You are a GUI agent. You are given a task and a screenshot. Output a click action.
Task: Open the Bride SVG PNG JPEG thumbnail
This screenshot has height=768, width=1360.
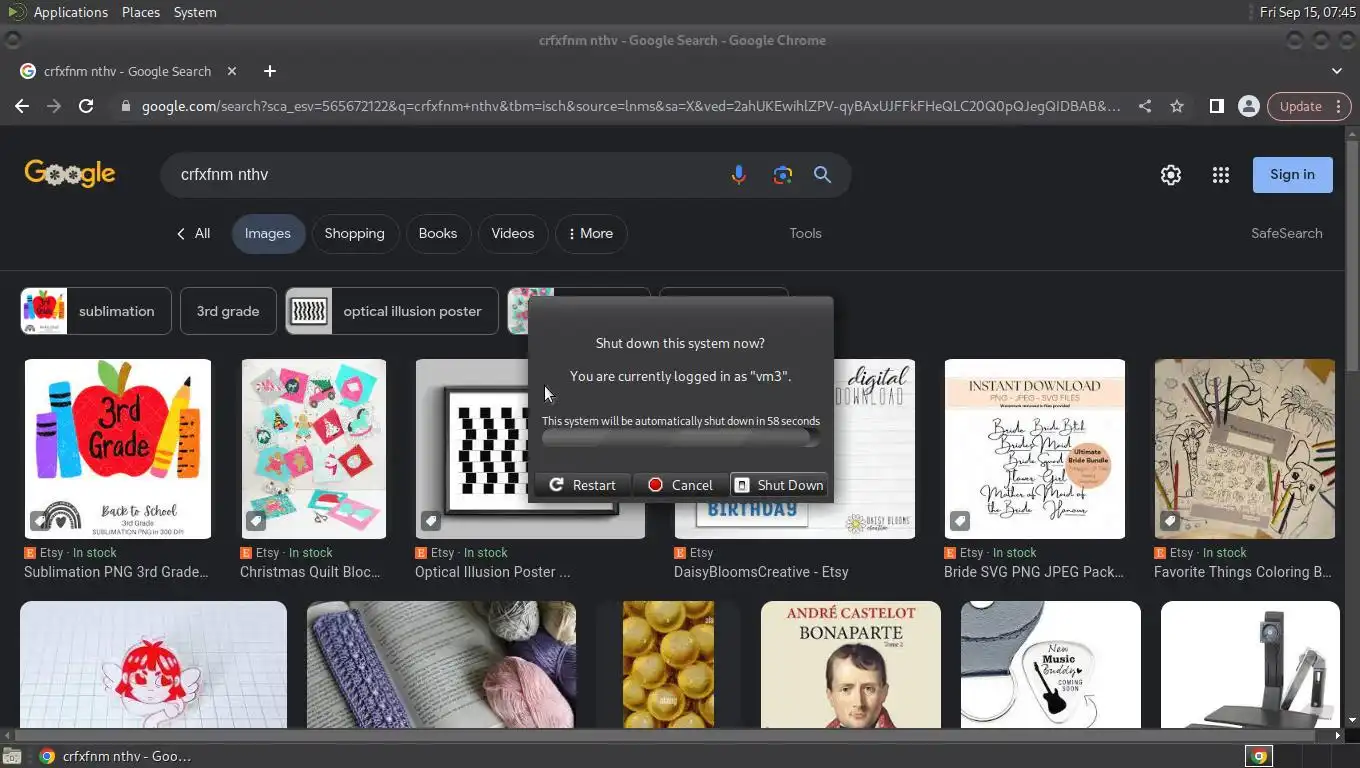point(1034,449)
